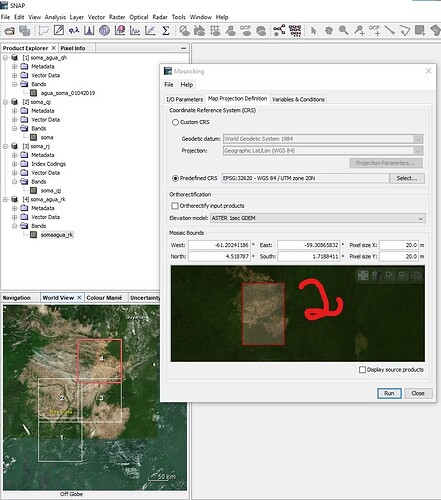Image resolution: width=441 pixels, height=500 pixels.
Task: Expand Metadata under [1] soma_agua_qh
Action: (14, 67)
